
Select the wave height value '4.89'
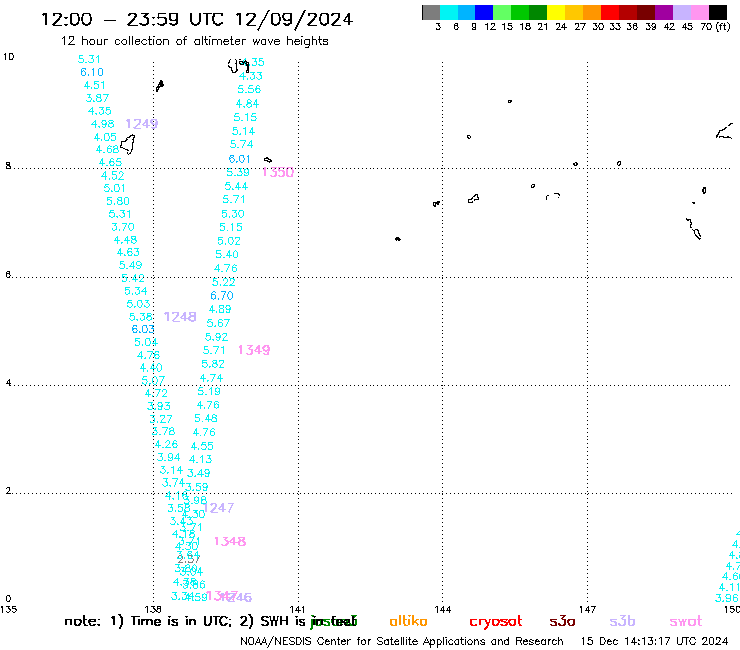point(220,310)
